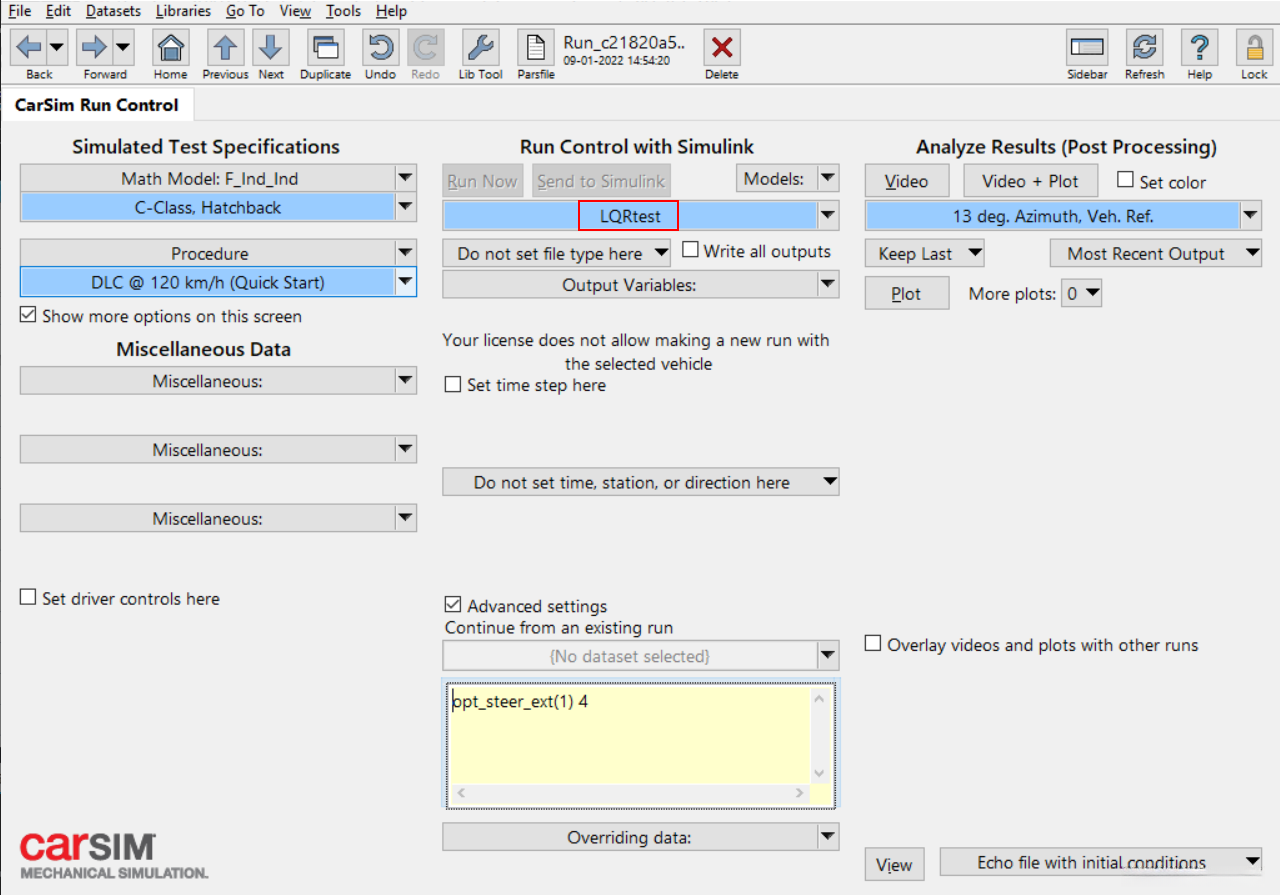The width and height of the screenshot is (1280, 895).
Task: Select the CarSim Run Control tab
Action: point(97,105)
